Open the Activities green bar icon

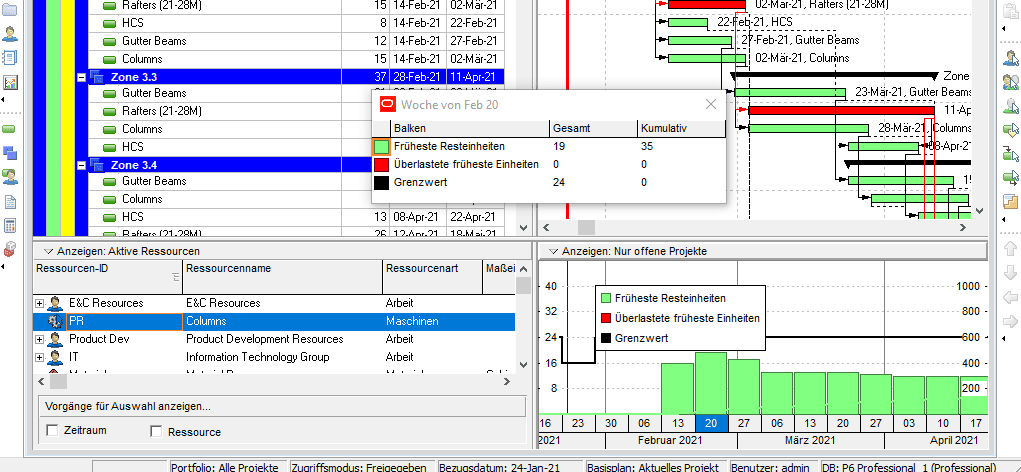[10, 129]
